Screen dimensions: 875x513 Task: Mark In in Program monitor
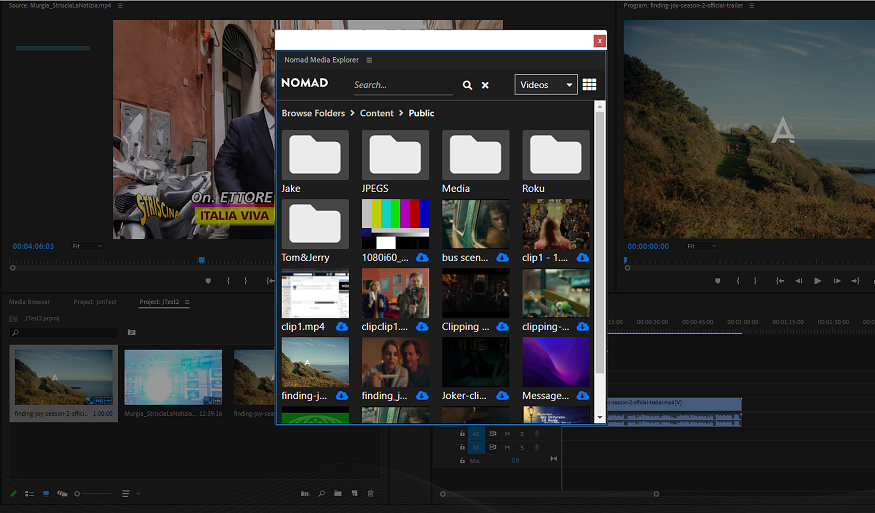pyautogui.click(x=738, y=281)
